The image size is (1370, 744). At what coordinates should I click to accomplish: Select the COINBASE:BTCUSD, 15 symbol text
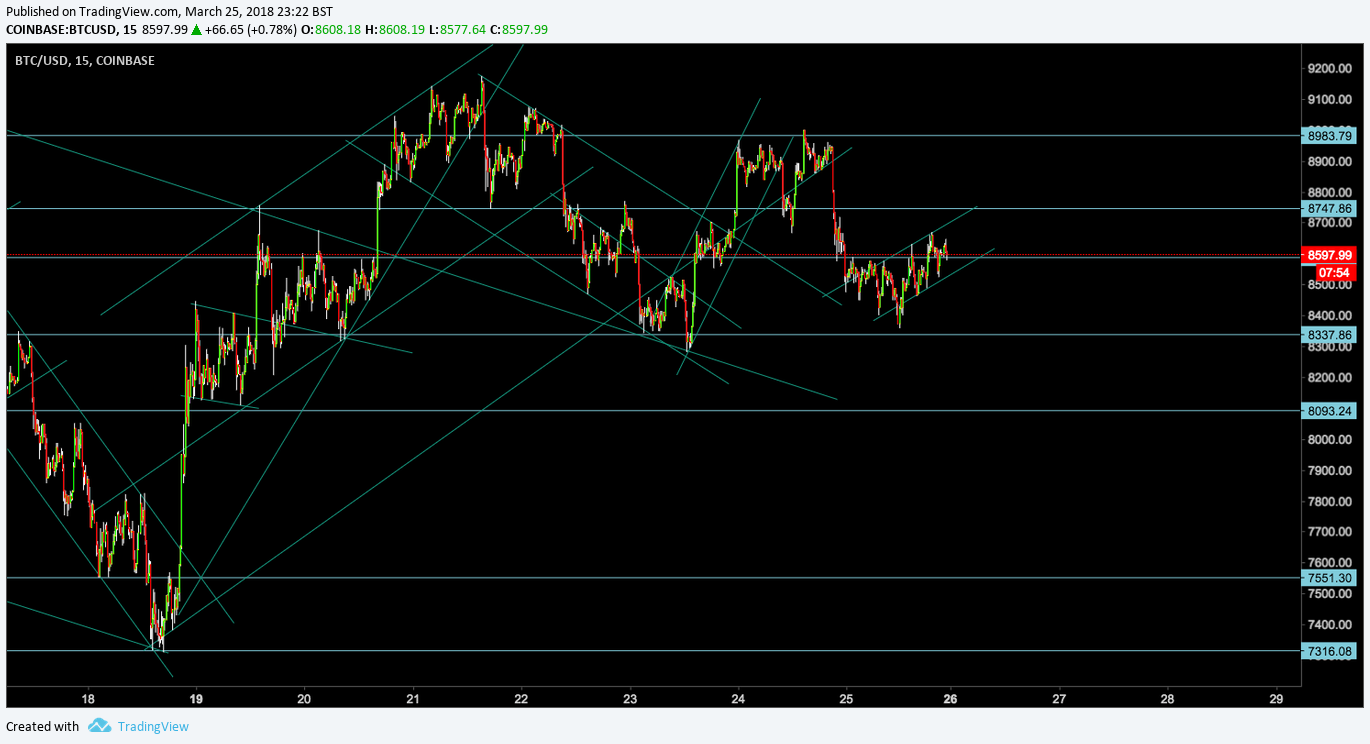coord(71,29)
